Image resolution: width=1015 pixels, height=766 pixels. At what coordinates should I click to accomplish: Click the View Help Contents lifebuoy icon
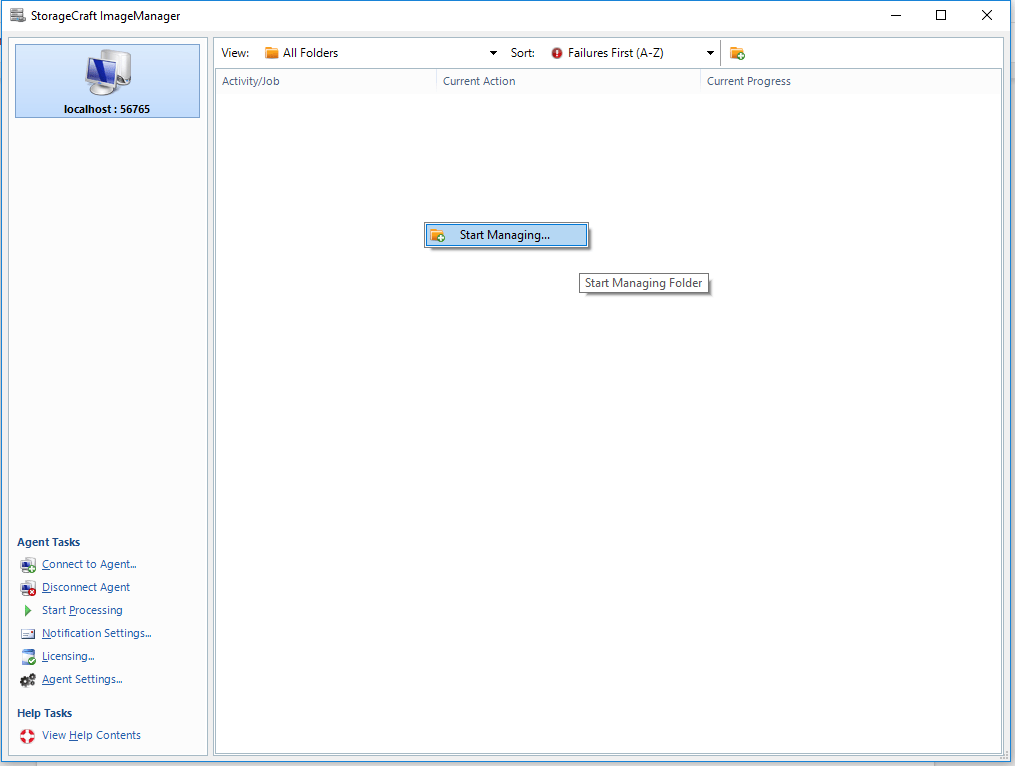click(x=27, y=735)
